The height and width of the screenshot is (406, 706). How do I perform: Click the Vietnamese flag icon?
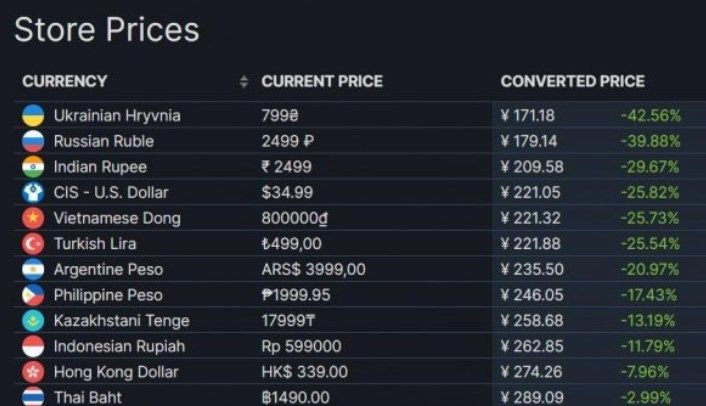coord(33,218)
